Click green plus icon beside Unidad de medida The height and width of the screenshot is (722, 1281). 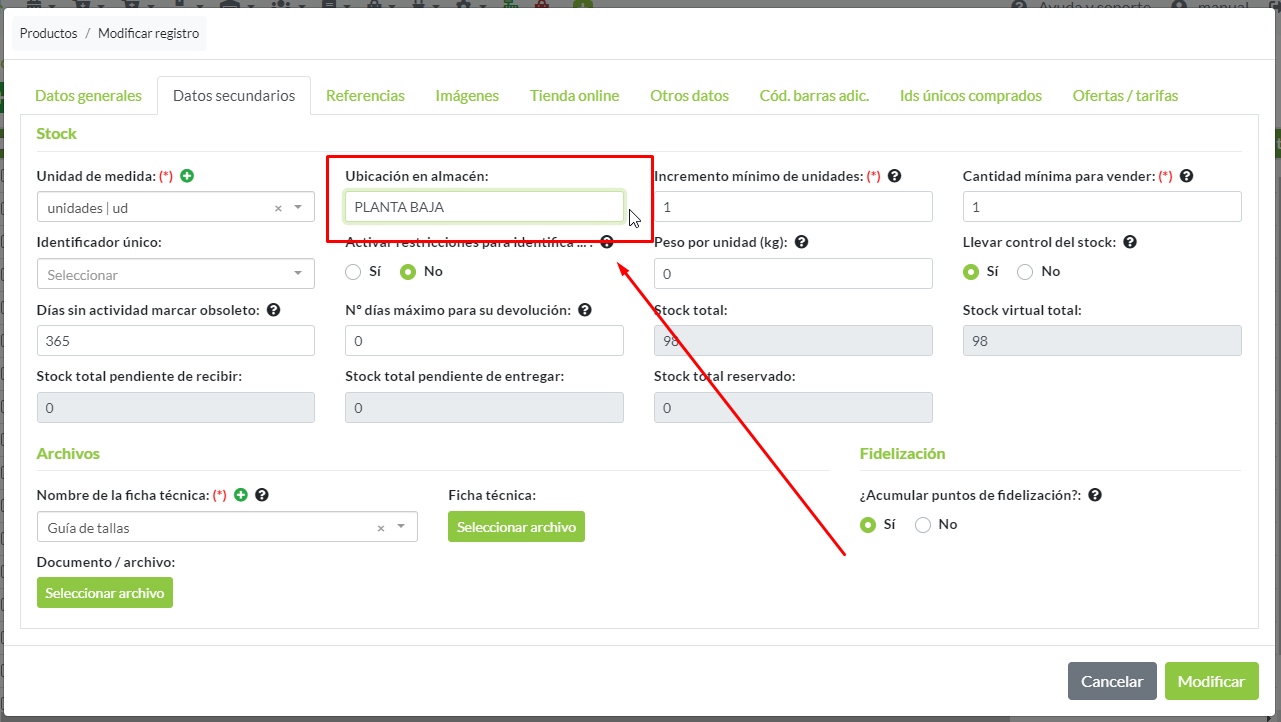tap(187, 176)
